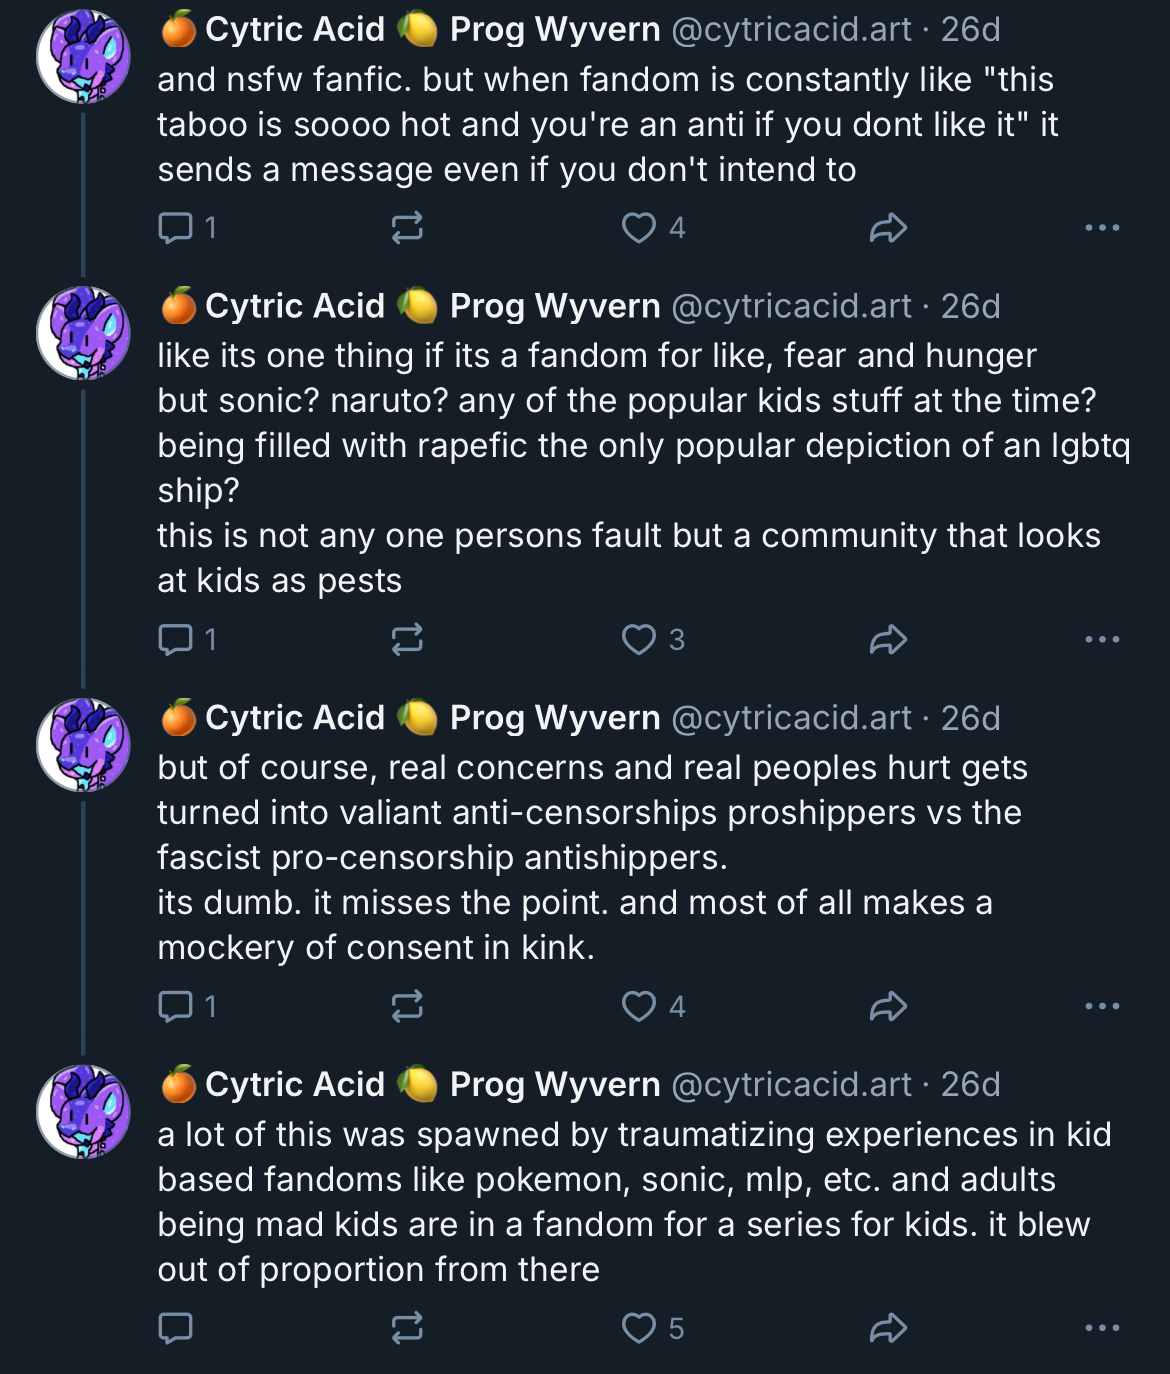Open more menu on "consent in kink" post

coord(1102,1006)
